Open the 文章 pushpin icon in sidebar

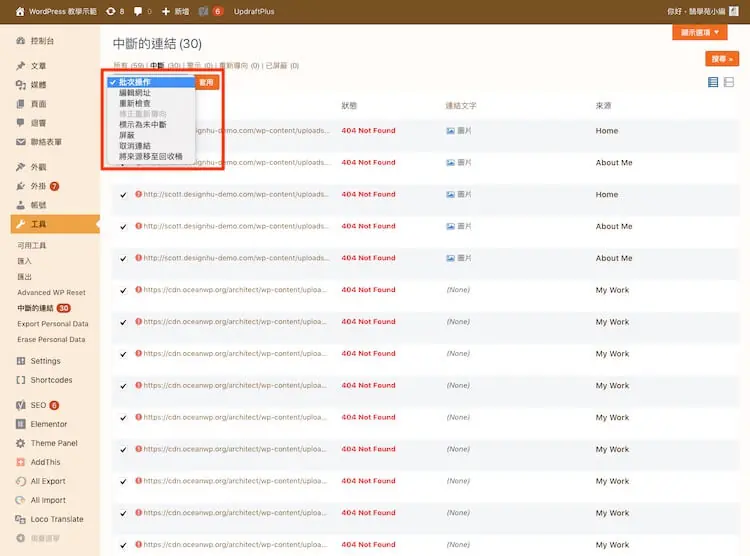pyautogui.click(x=21, y=66)
